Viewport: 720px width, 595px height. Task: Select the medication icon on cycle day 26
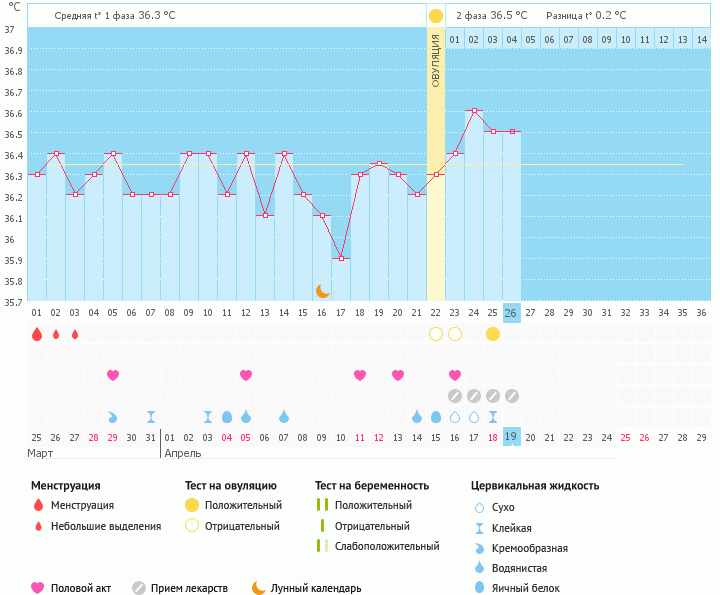[512, 396]
